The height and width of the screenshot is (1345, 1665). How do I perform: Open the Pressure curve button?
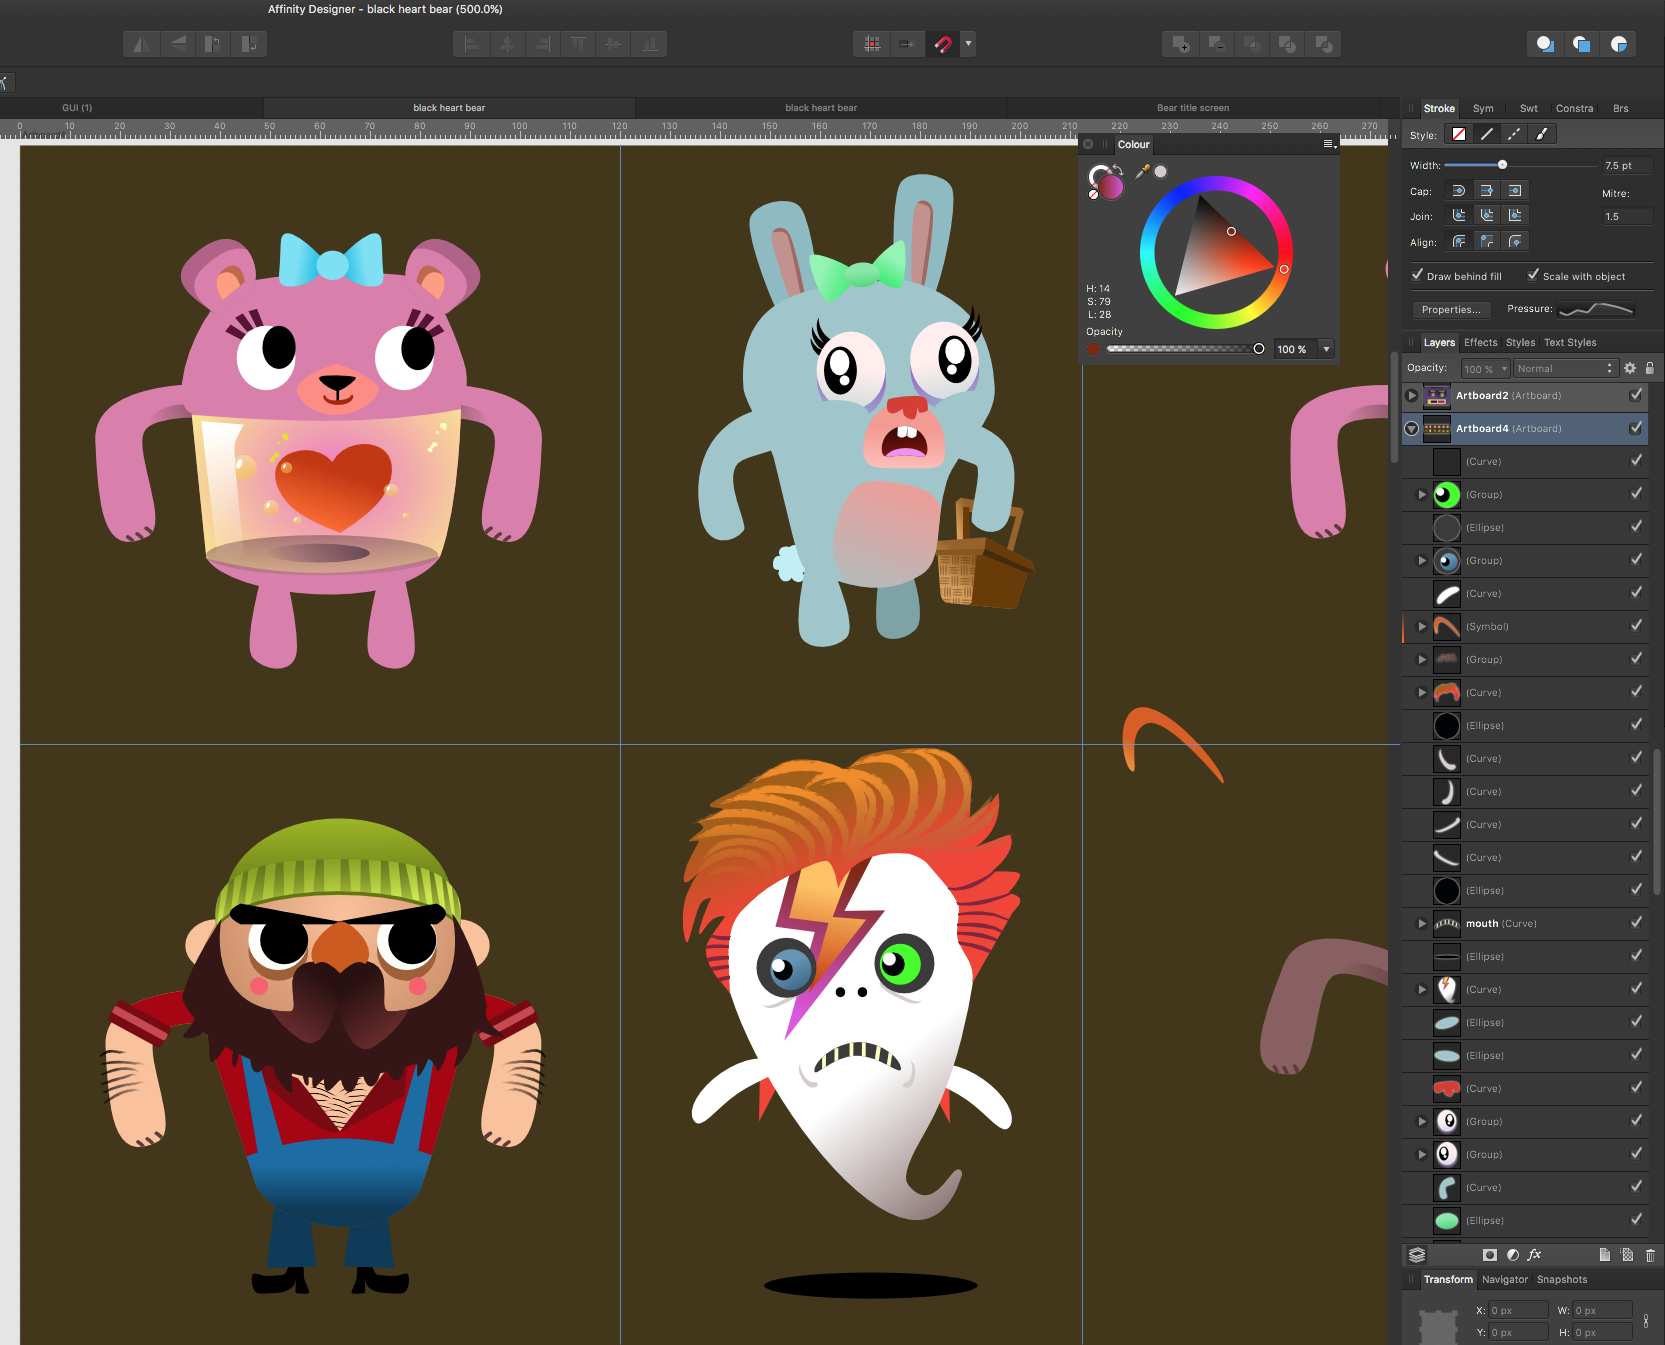click(1597, 309)
